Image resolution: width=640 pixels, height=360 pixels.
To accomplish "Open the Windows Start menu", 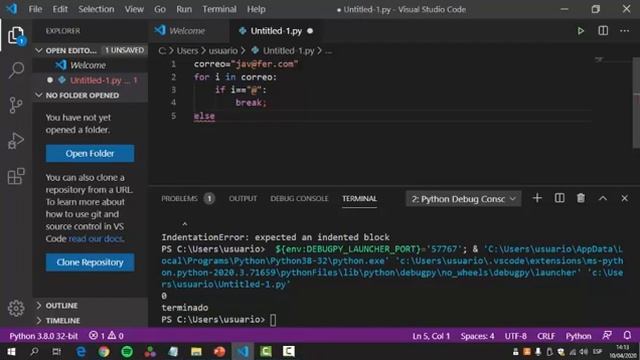I will (11, 351).
